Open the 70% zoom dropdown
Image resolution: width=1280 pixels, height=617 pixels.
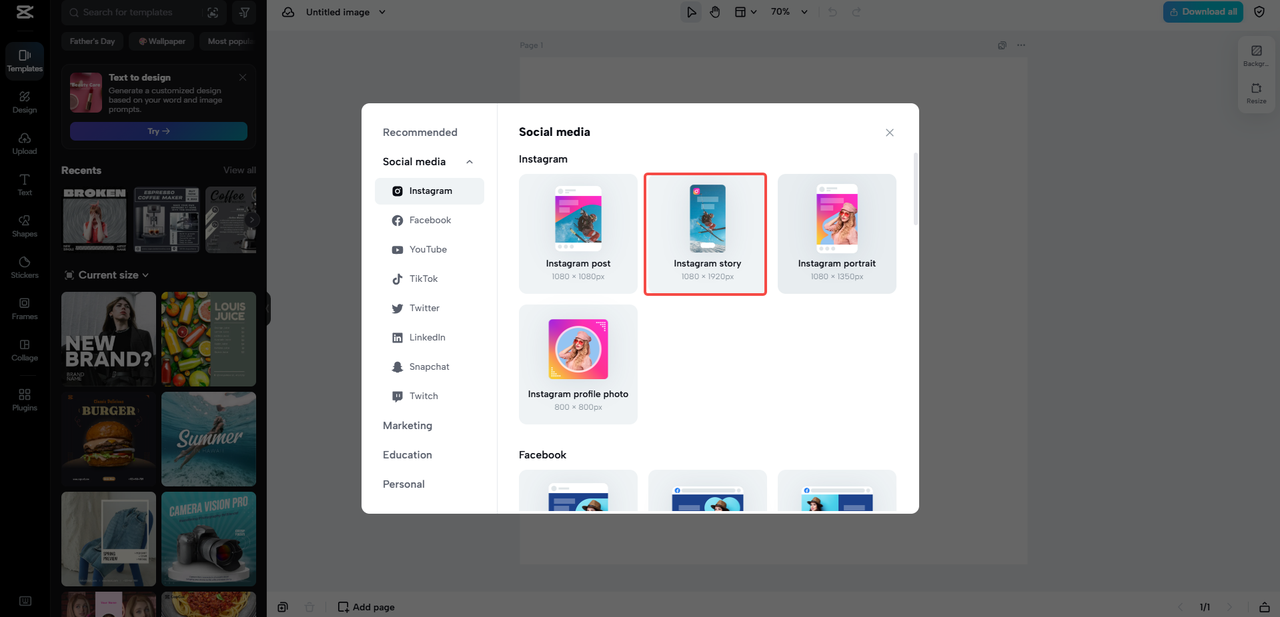pyautogui.click(x=789, y=11)
